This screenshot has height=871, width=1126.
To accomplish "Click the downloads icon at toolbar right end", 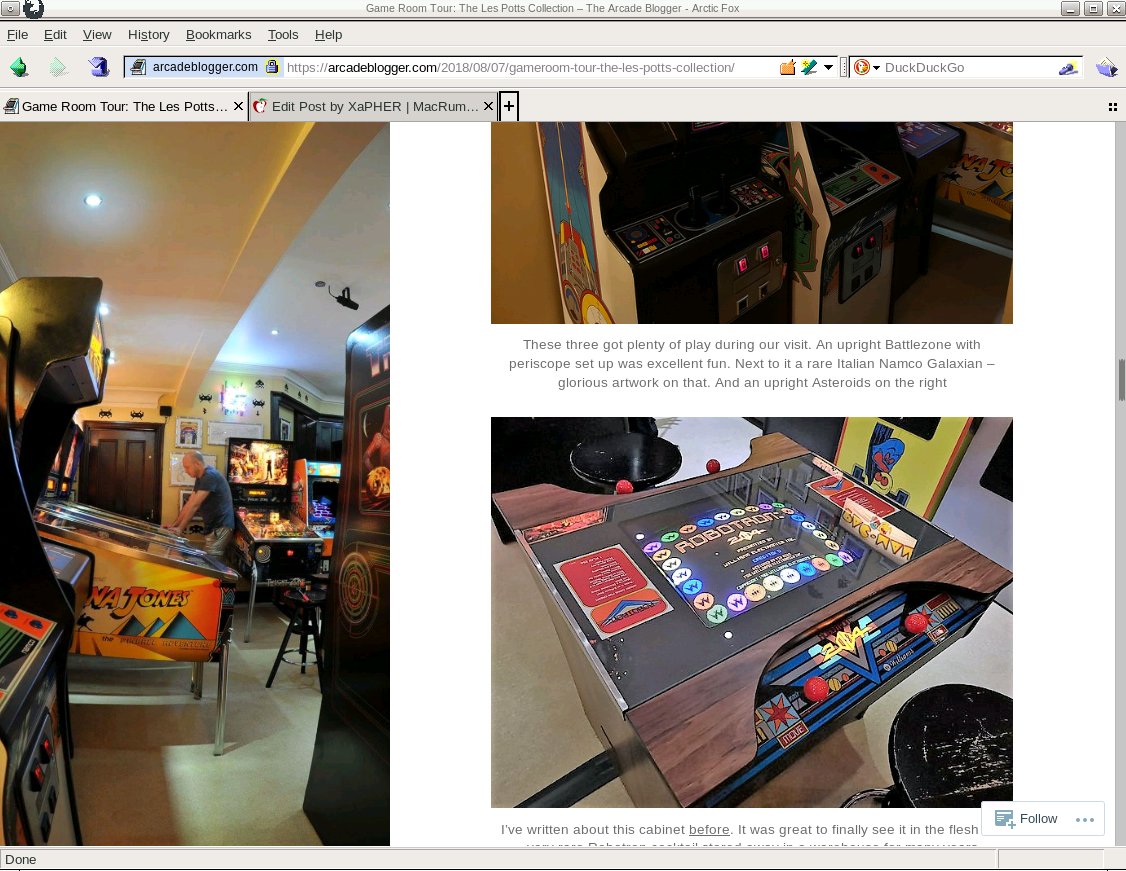I will 1106,67.
